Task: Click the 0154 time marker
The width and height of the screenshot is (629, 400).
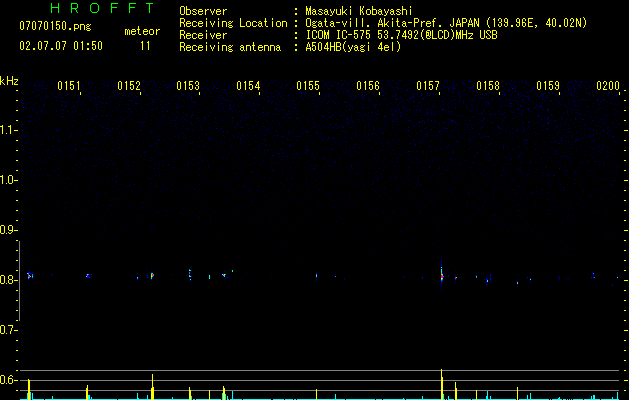Action: click(x=248, y=86)
